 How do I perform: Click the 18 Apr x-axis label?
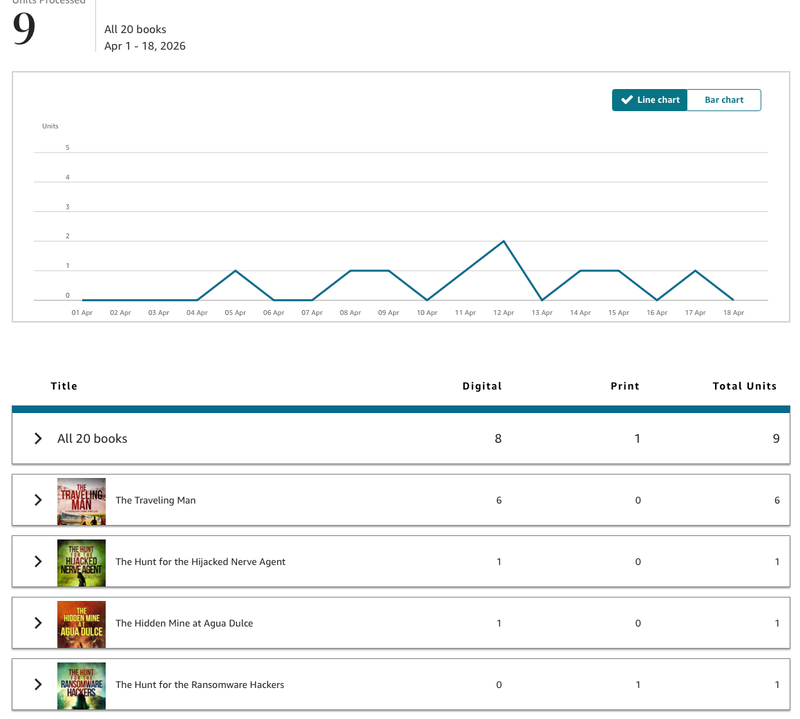(x=734, y=312)
